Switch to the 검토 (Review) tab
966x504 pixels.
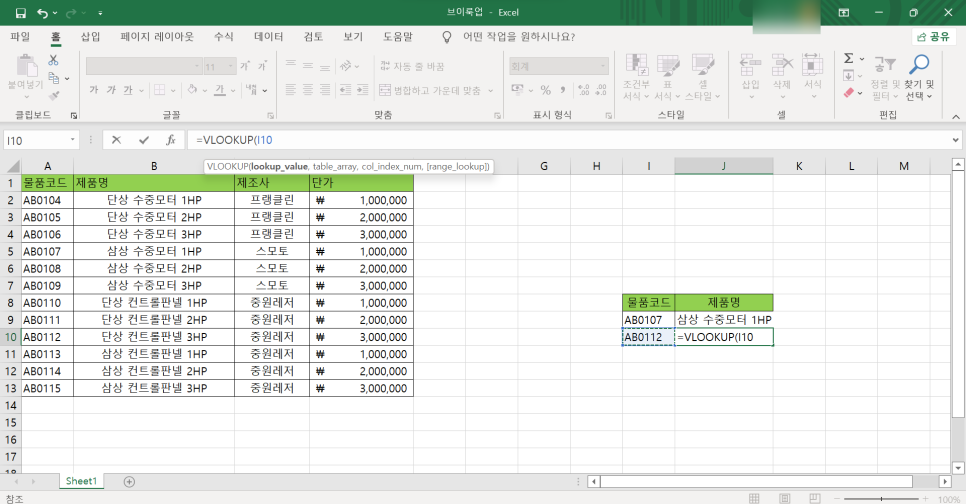[x=313, y=37]
